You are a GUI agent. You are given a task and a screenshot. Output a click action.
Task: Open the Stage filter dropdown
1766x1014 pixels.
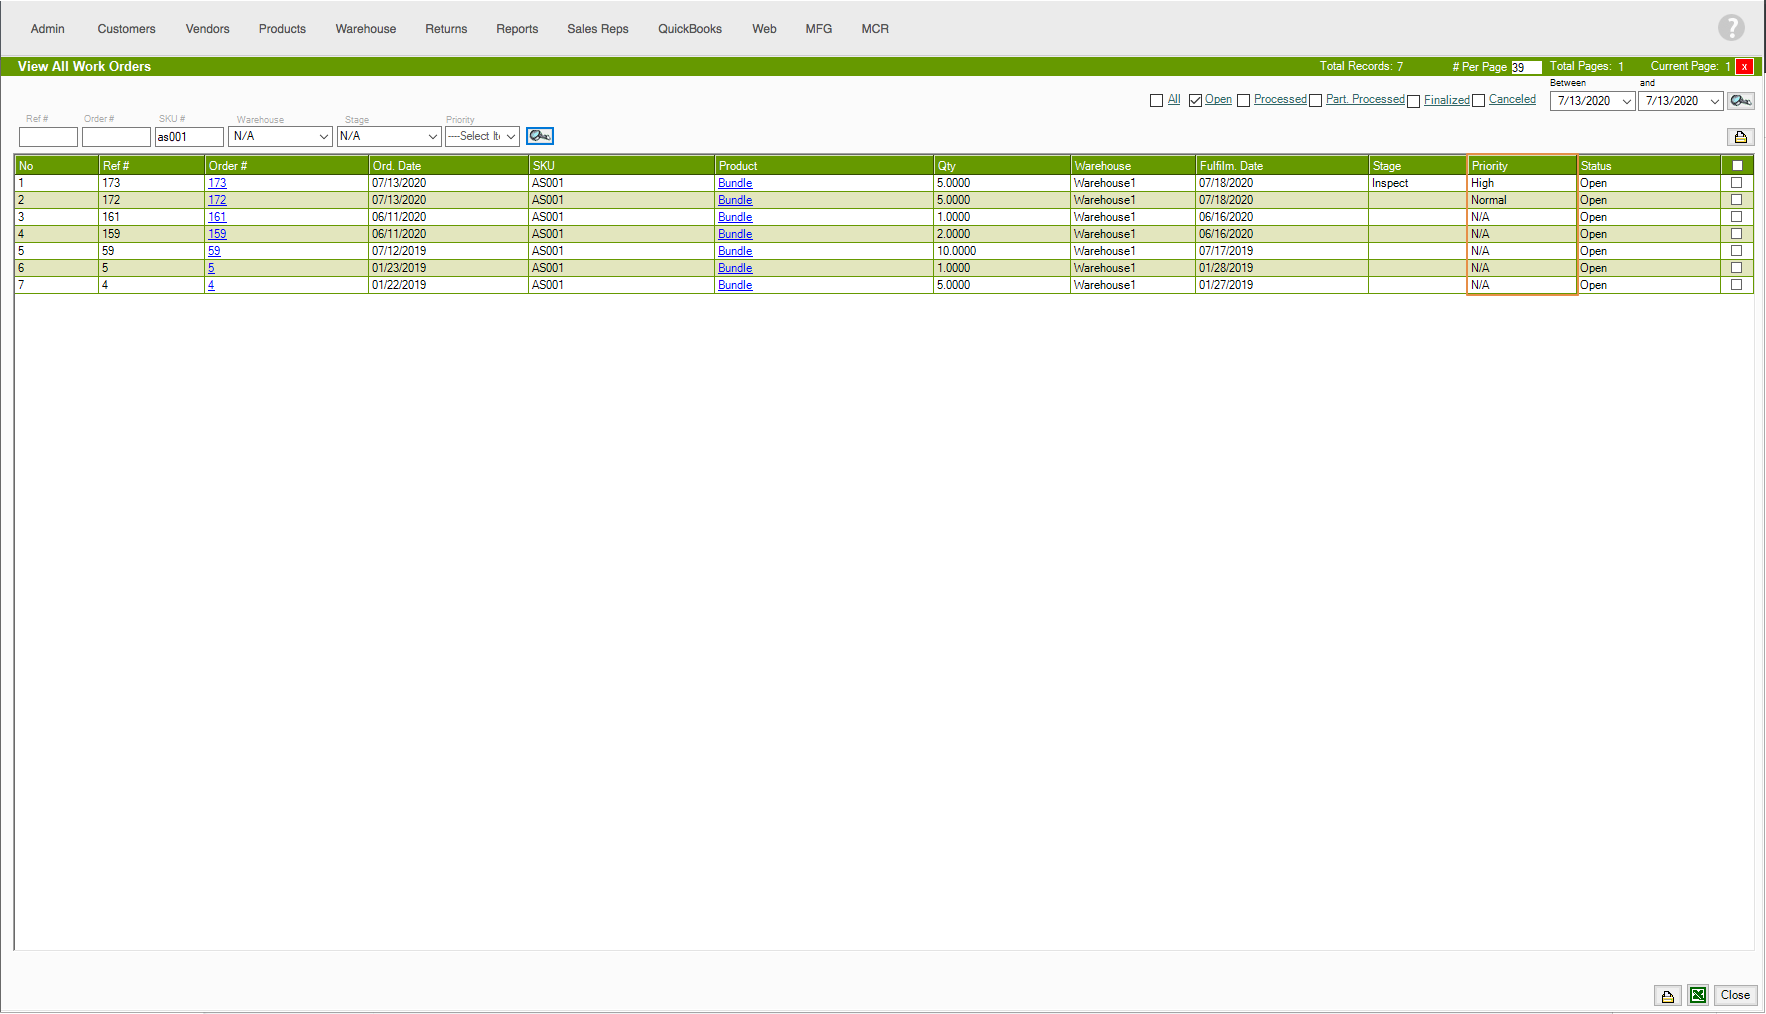(388, 136)
